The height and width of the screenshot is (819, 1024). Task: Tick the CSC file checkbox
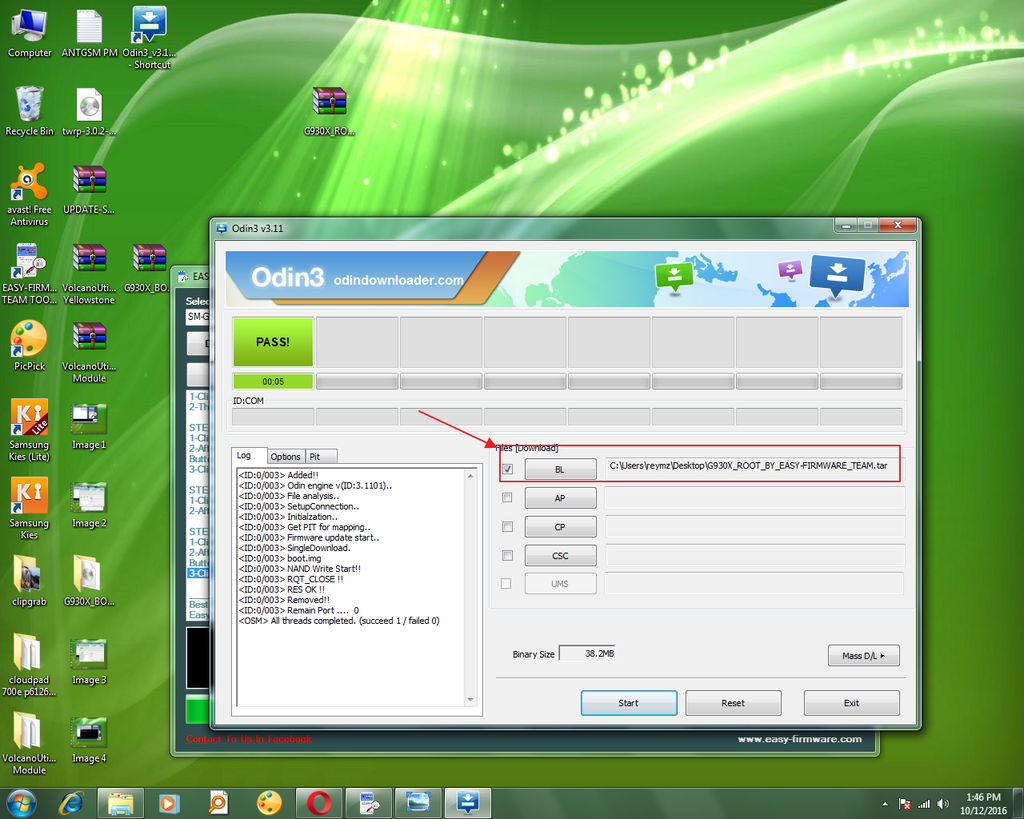point(507,555)
